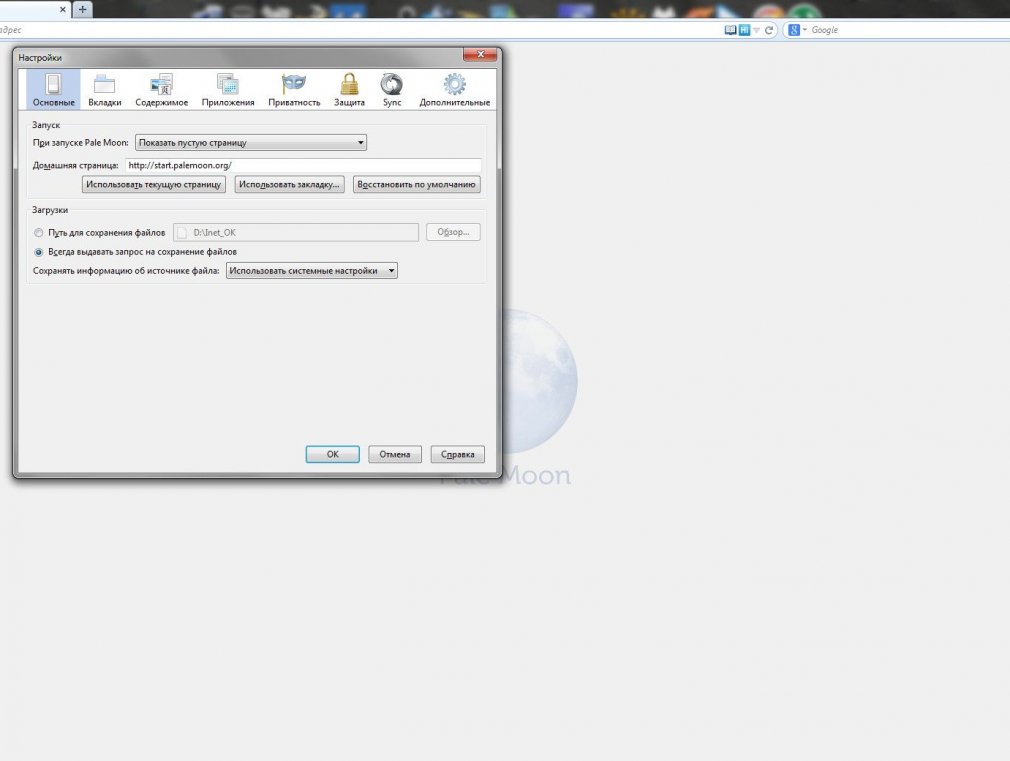Go to the Приложения settings tab
The width and height of the screenshot is (1010, 761).
click(x=228, y=90)
